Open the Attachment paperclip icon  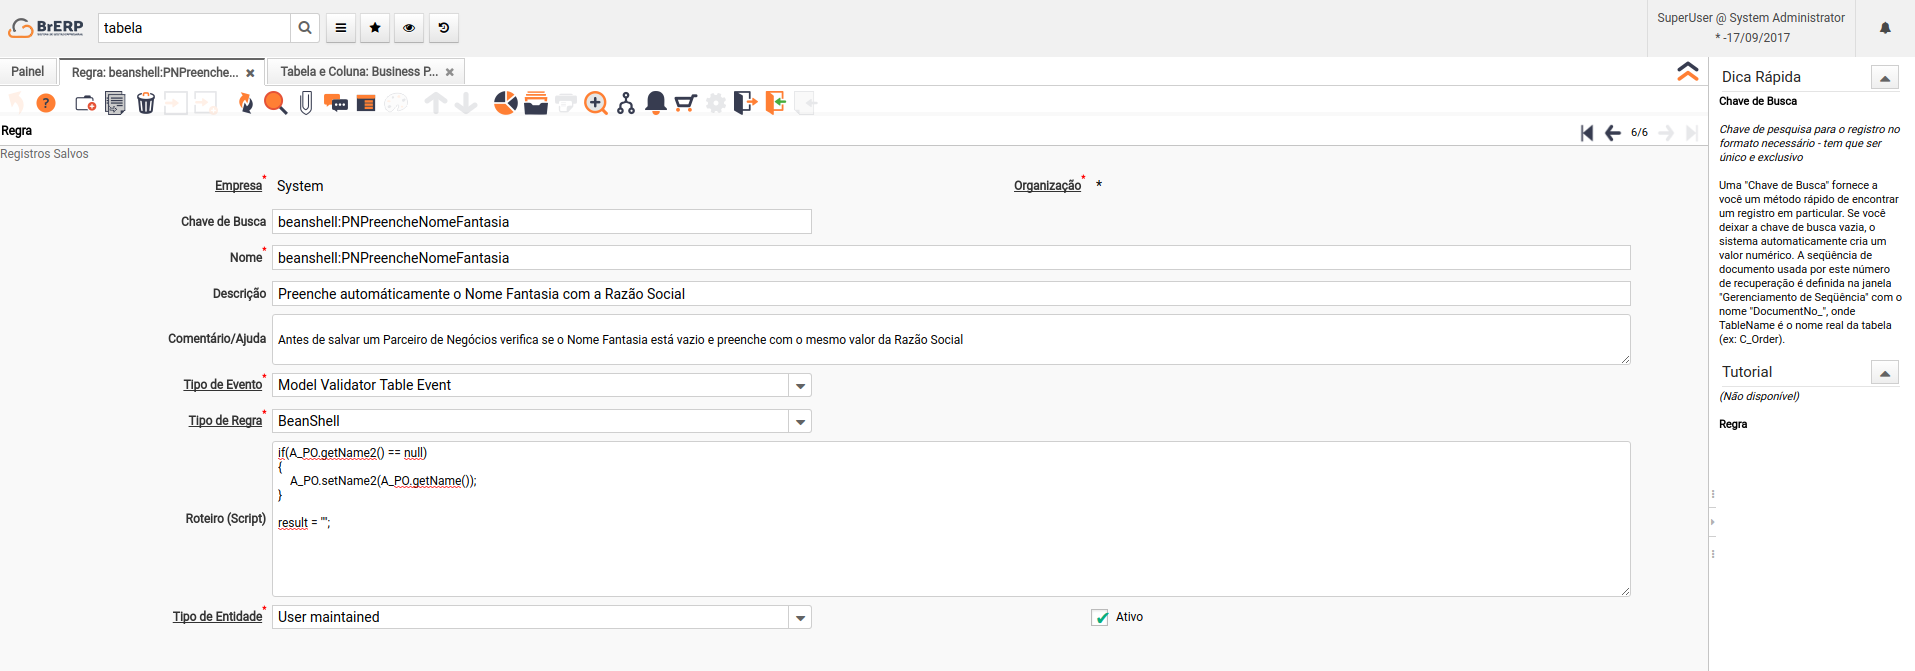306,103
